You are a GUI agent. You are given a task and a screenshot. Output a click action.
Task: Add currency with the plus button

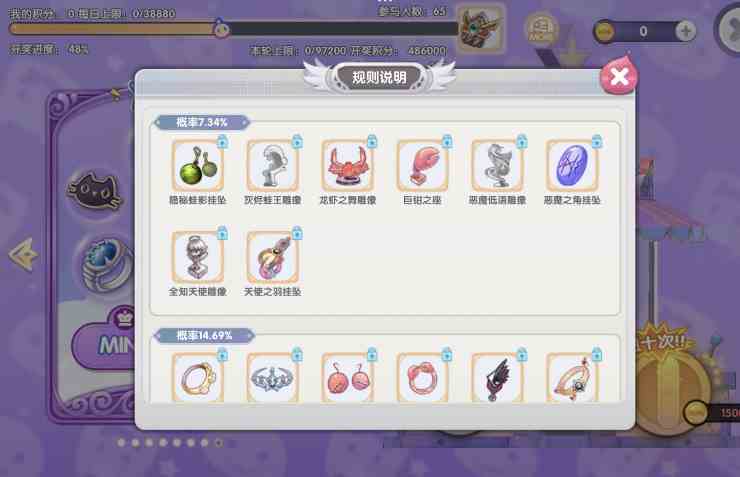click(x=685, y=31)
